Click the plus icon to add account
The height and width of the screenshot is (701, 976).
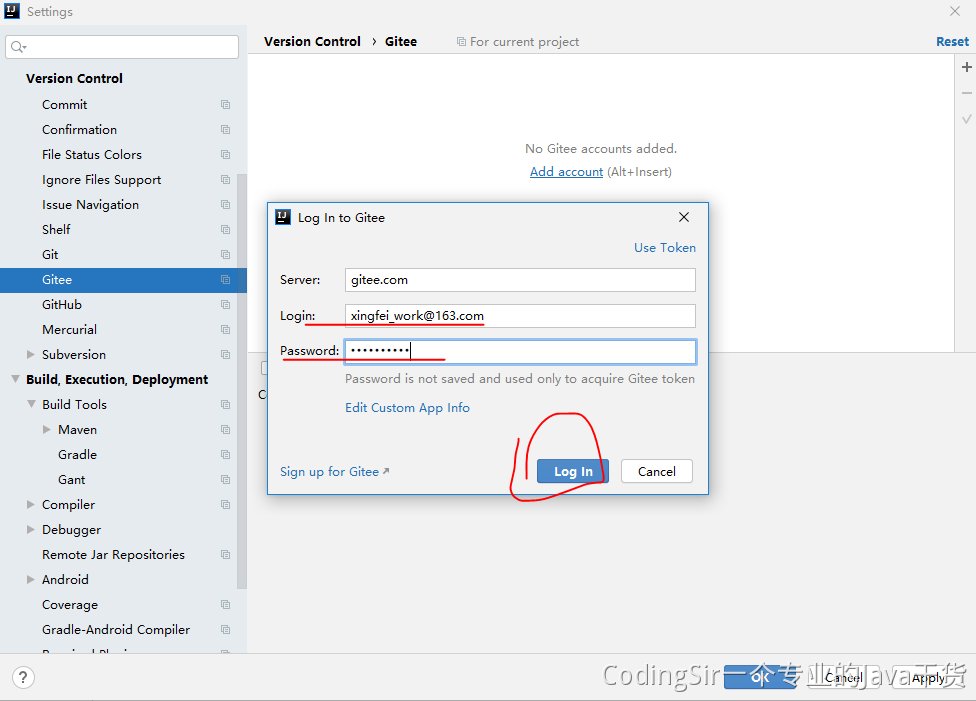[x=967, y=67]
